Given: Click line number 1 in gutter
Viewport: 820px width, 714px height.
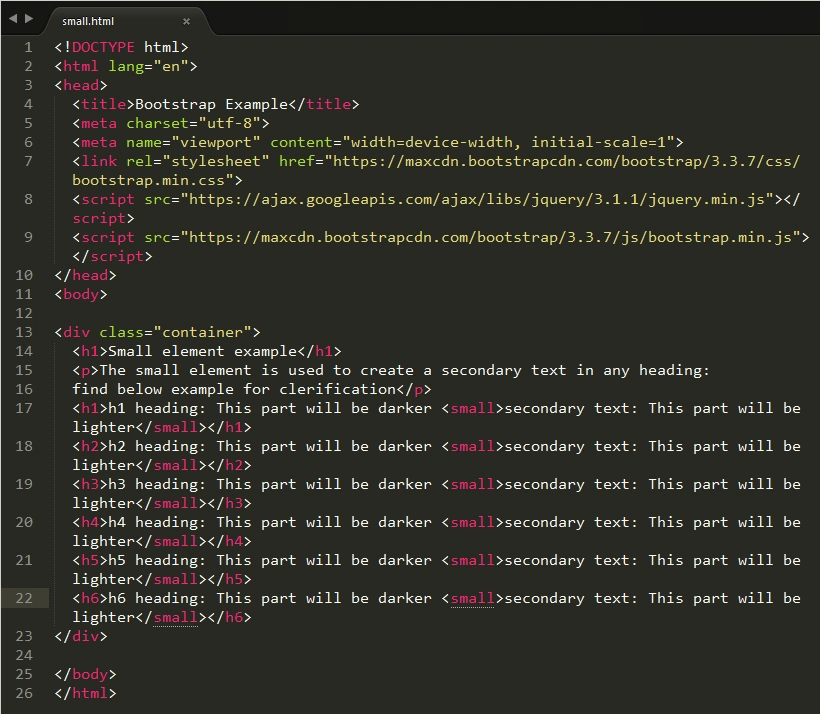Looking at the screenshot, I should [x=28, y=48].
